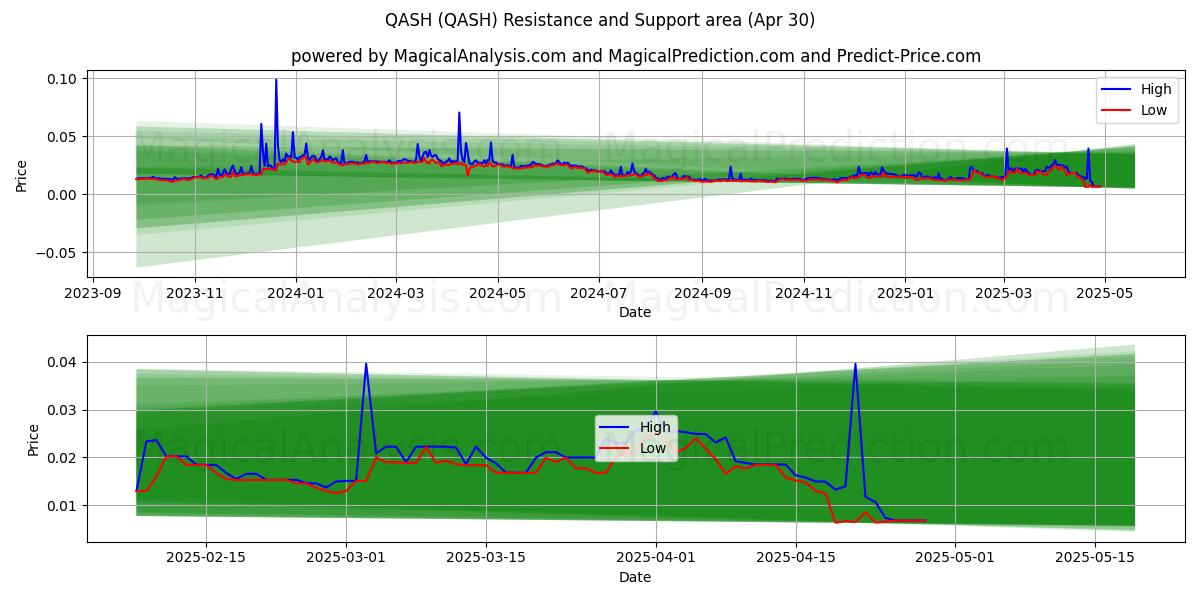Click the top chart date tick 2025-05
1200x600 pixels.
coord(1105,294)
